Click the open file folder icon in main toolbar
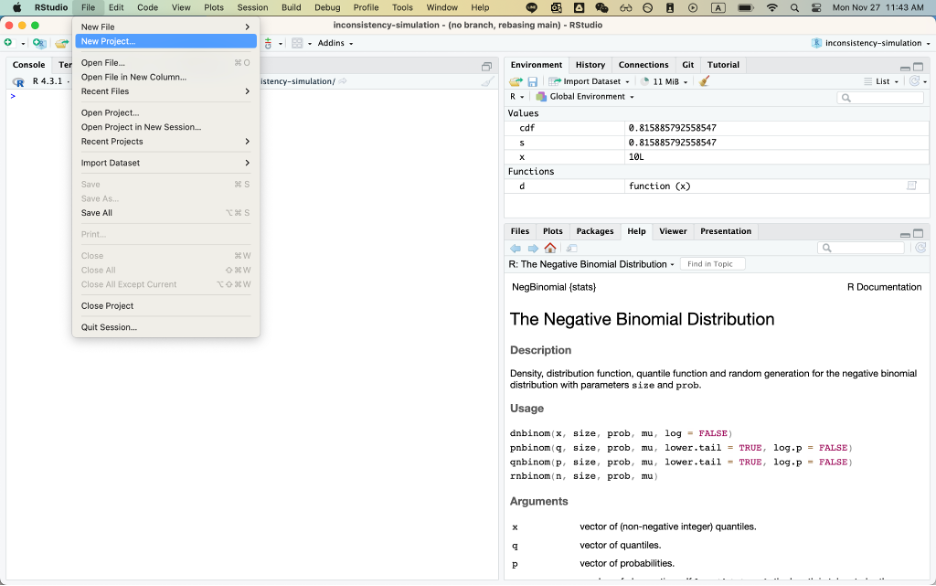936x586 pixels. click(x=61, y=43)
